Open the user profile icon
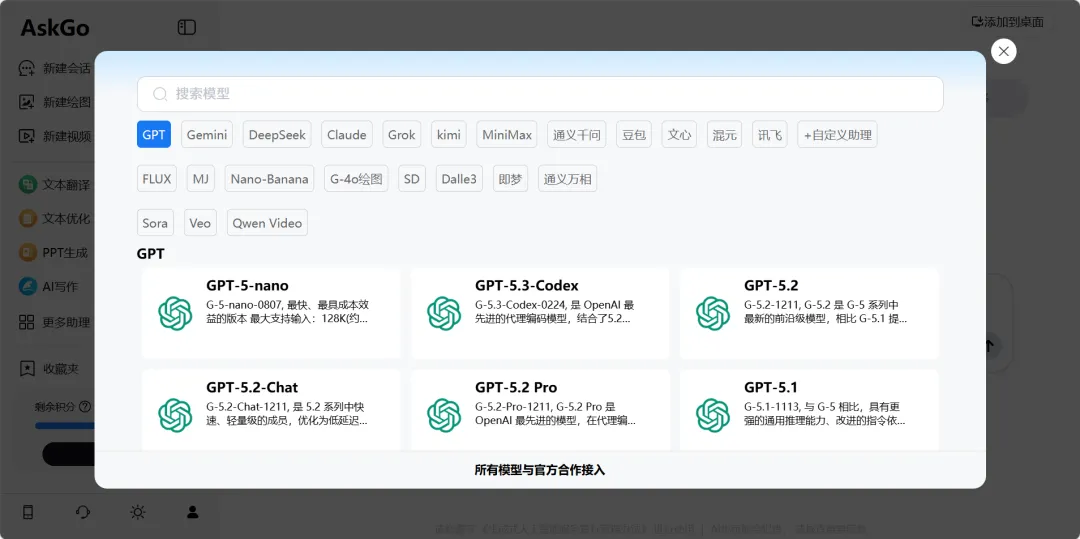 (193, 512)
